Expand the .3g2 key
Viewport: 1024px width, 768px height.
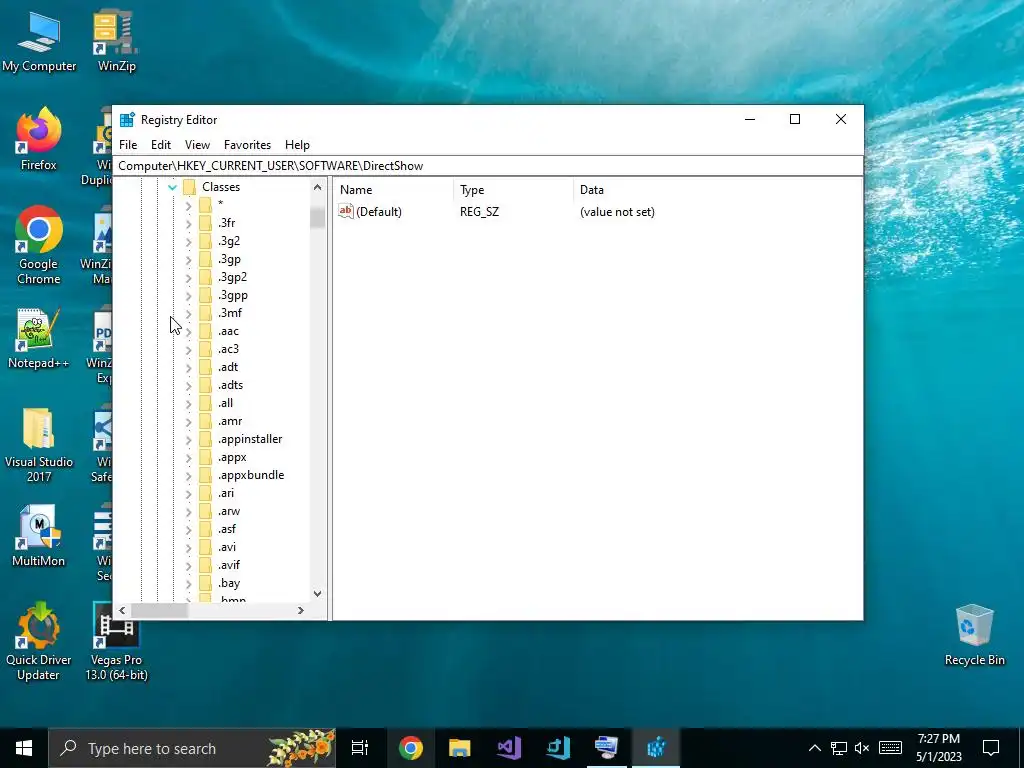tap(189, 242)
